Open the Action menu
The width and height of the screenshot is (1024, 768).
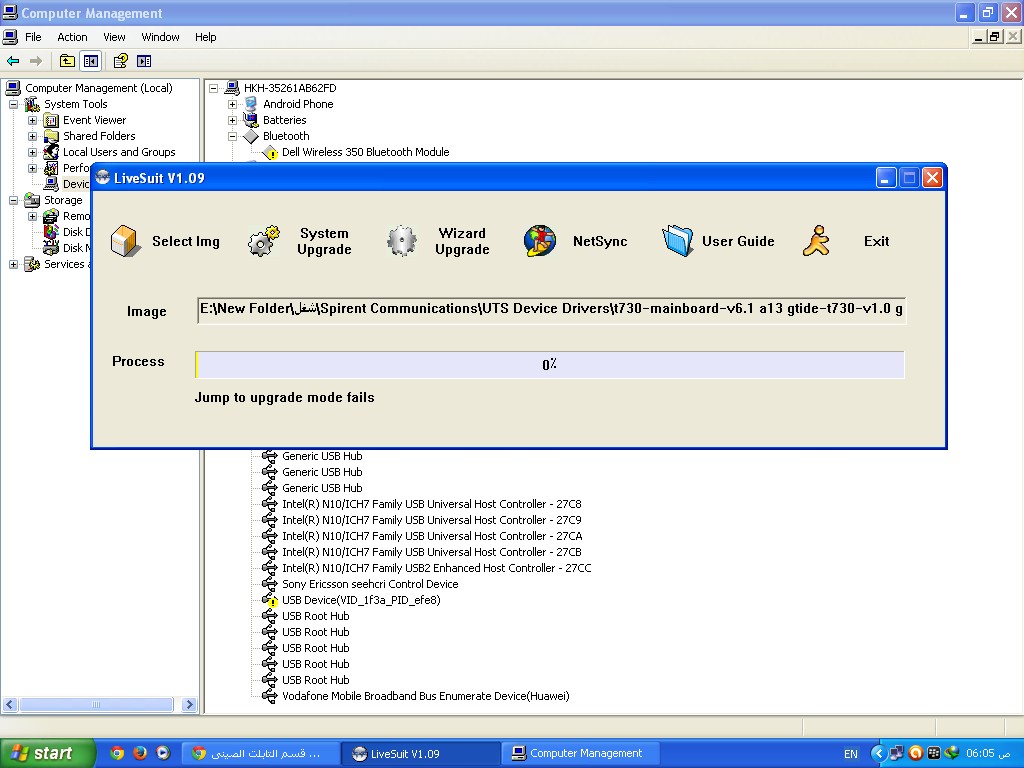[72, 37]
